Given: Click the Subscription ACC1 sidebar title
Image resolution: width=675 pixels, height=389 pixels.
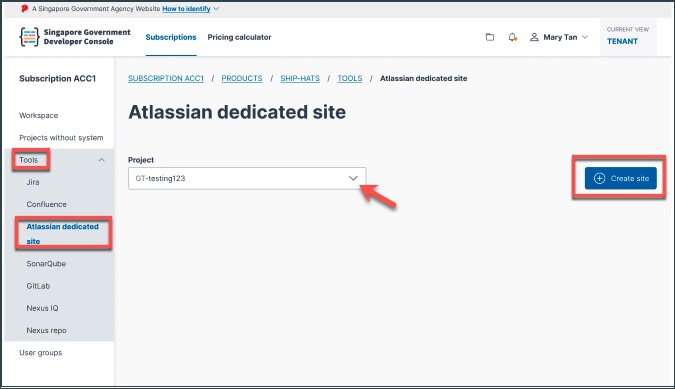Looking at the screenshot, I should [x=57, y=79].
